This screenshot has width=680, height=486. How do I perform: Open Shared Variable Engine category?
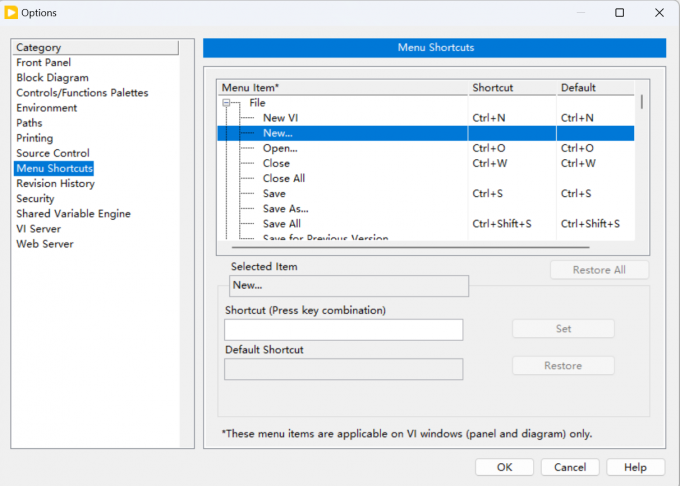point(73,214)
